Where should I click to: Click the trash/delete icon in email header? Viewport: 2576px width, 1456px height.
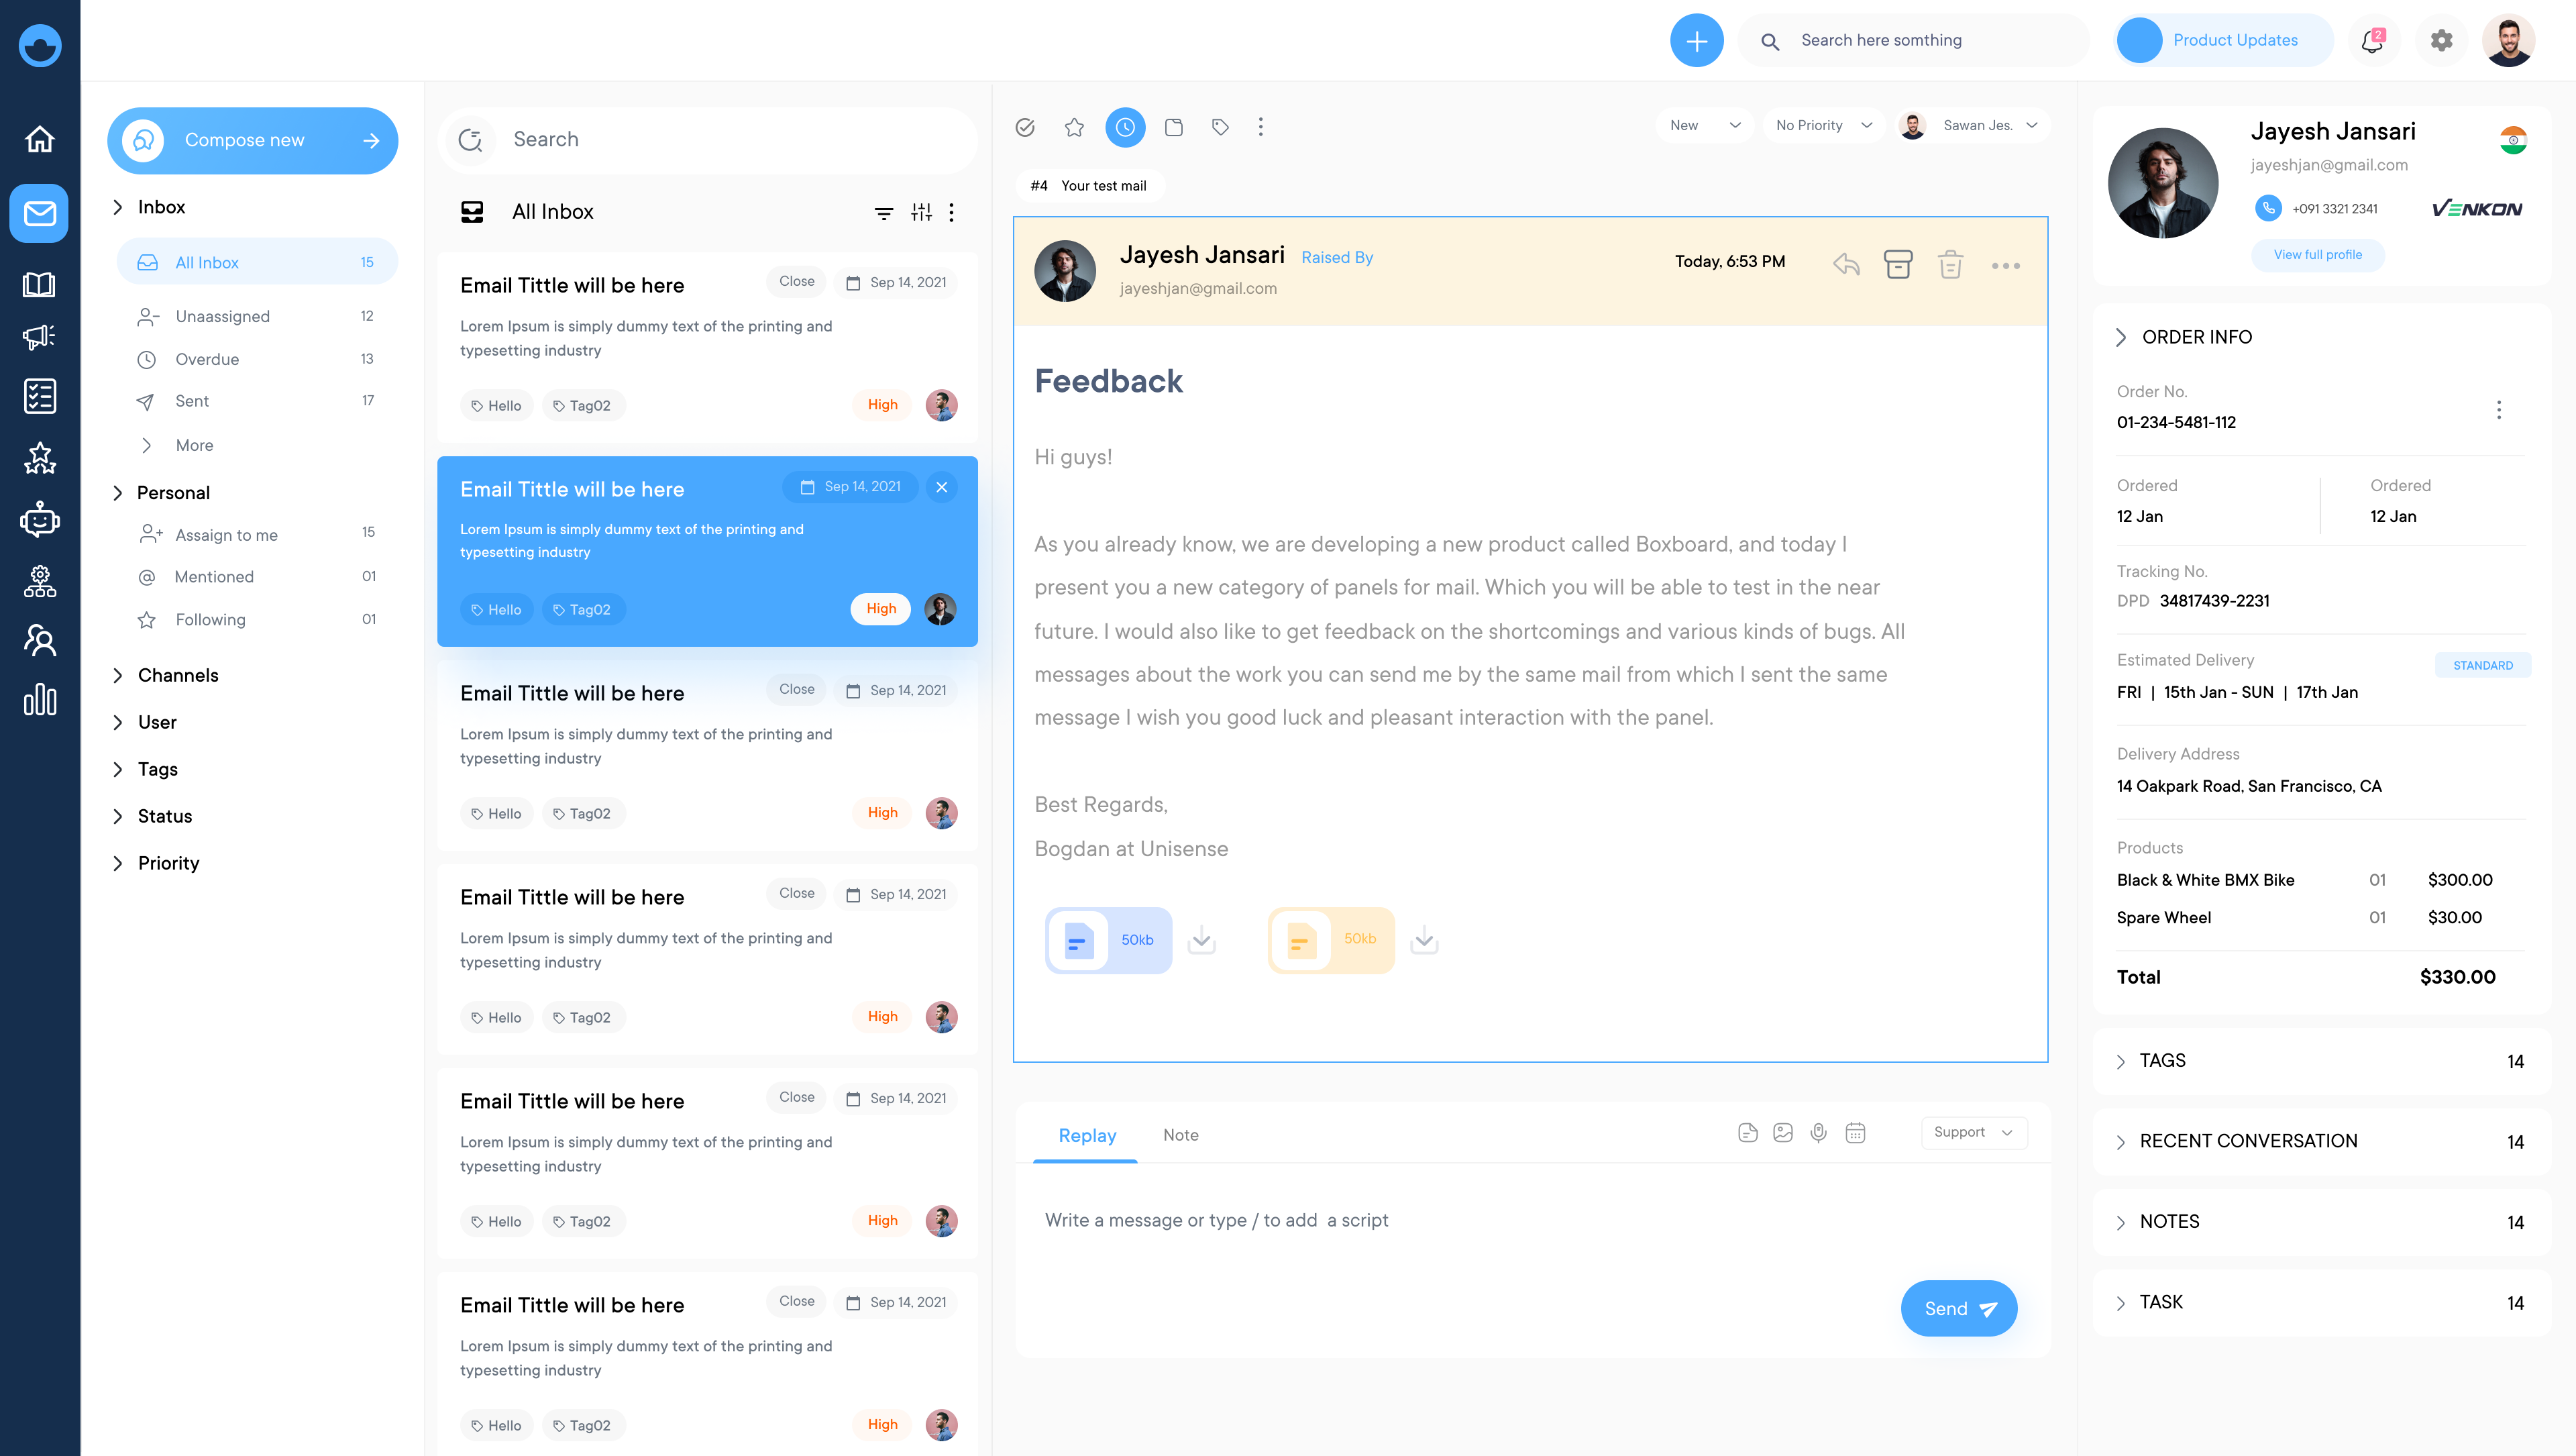pos(1949,264)
